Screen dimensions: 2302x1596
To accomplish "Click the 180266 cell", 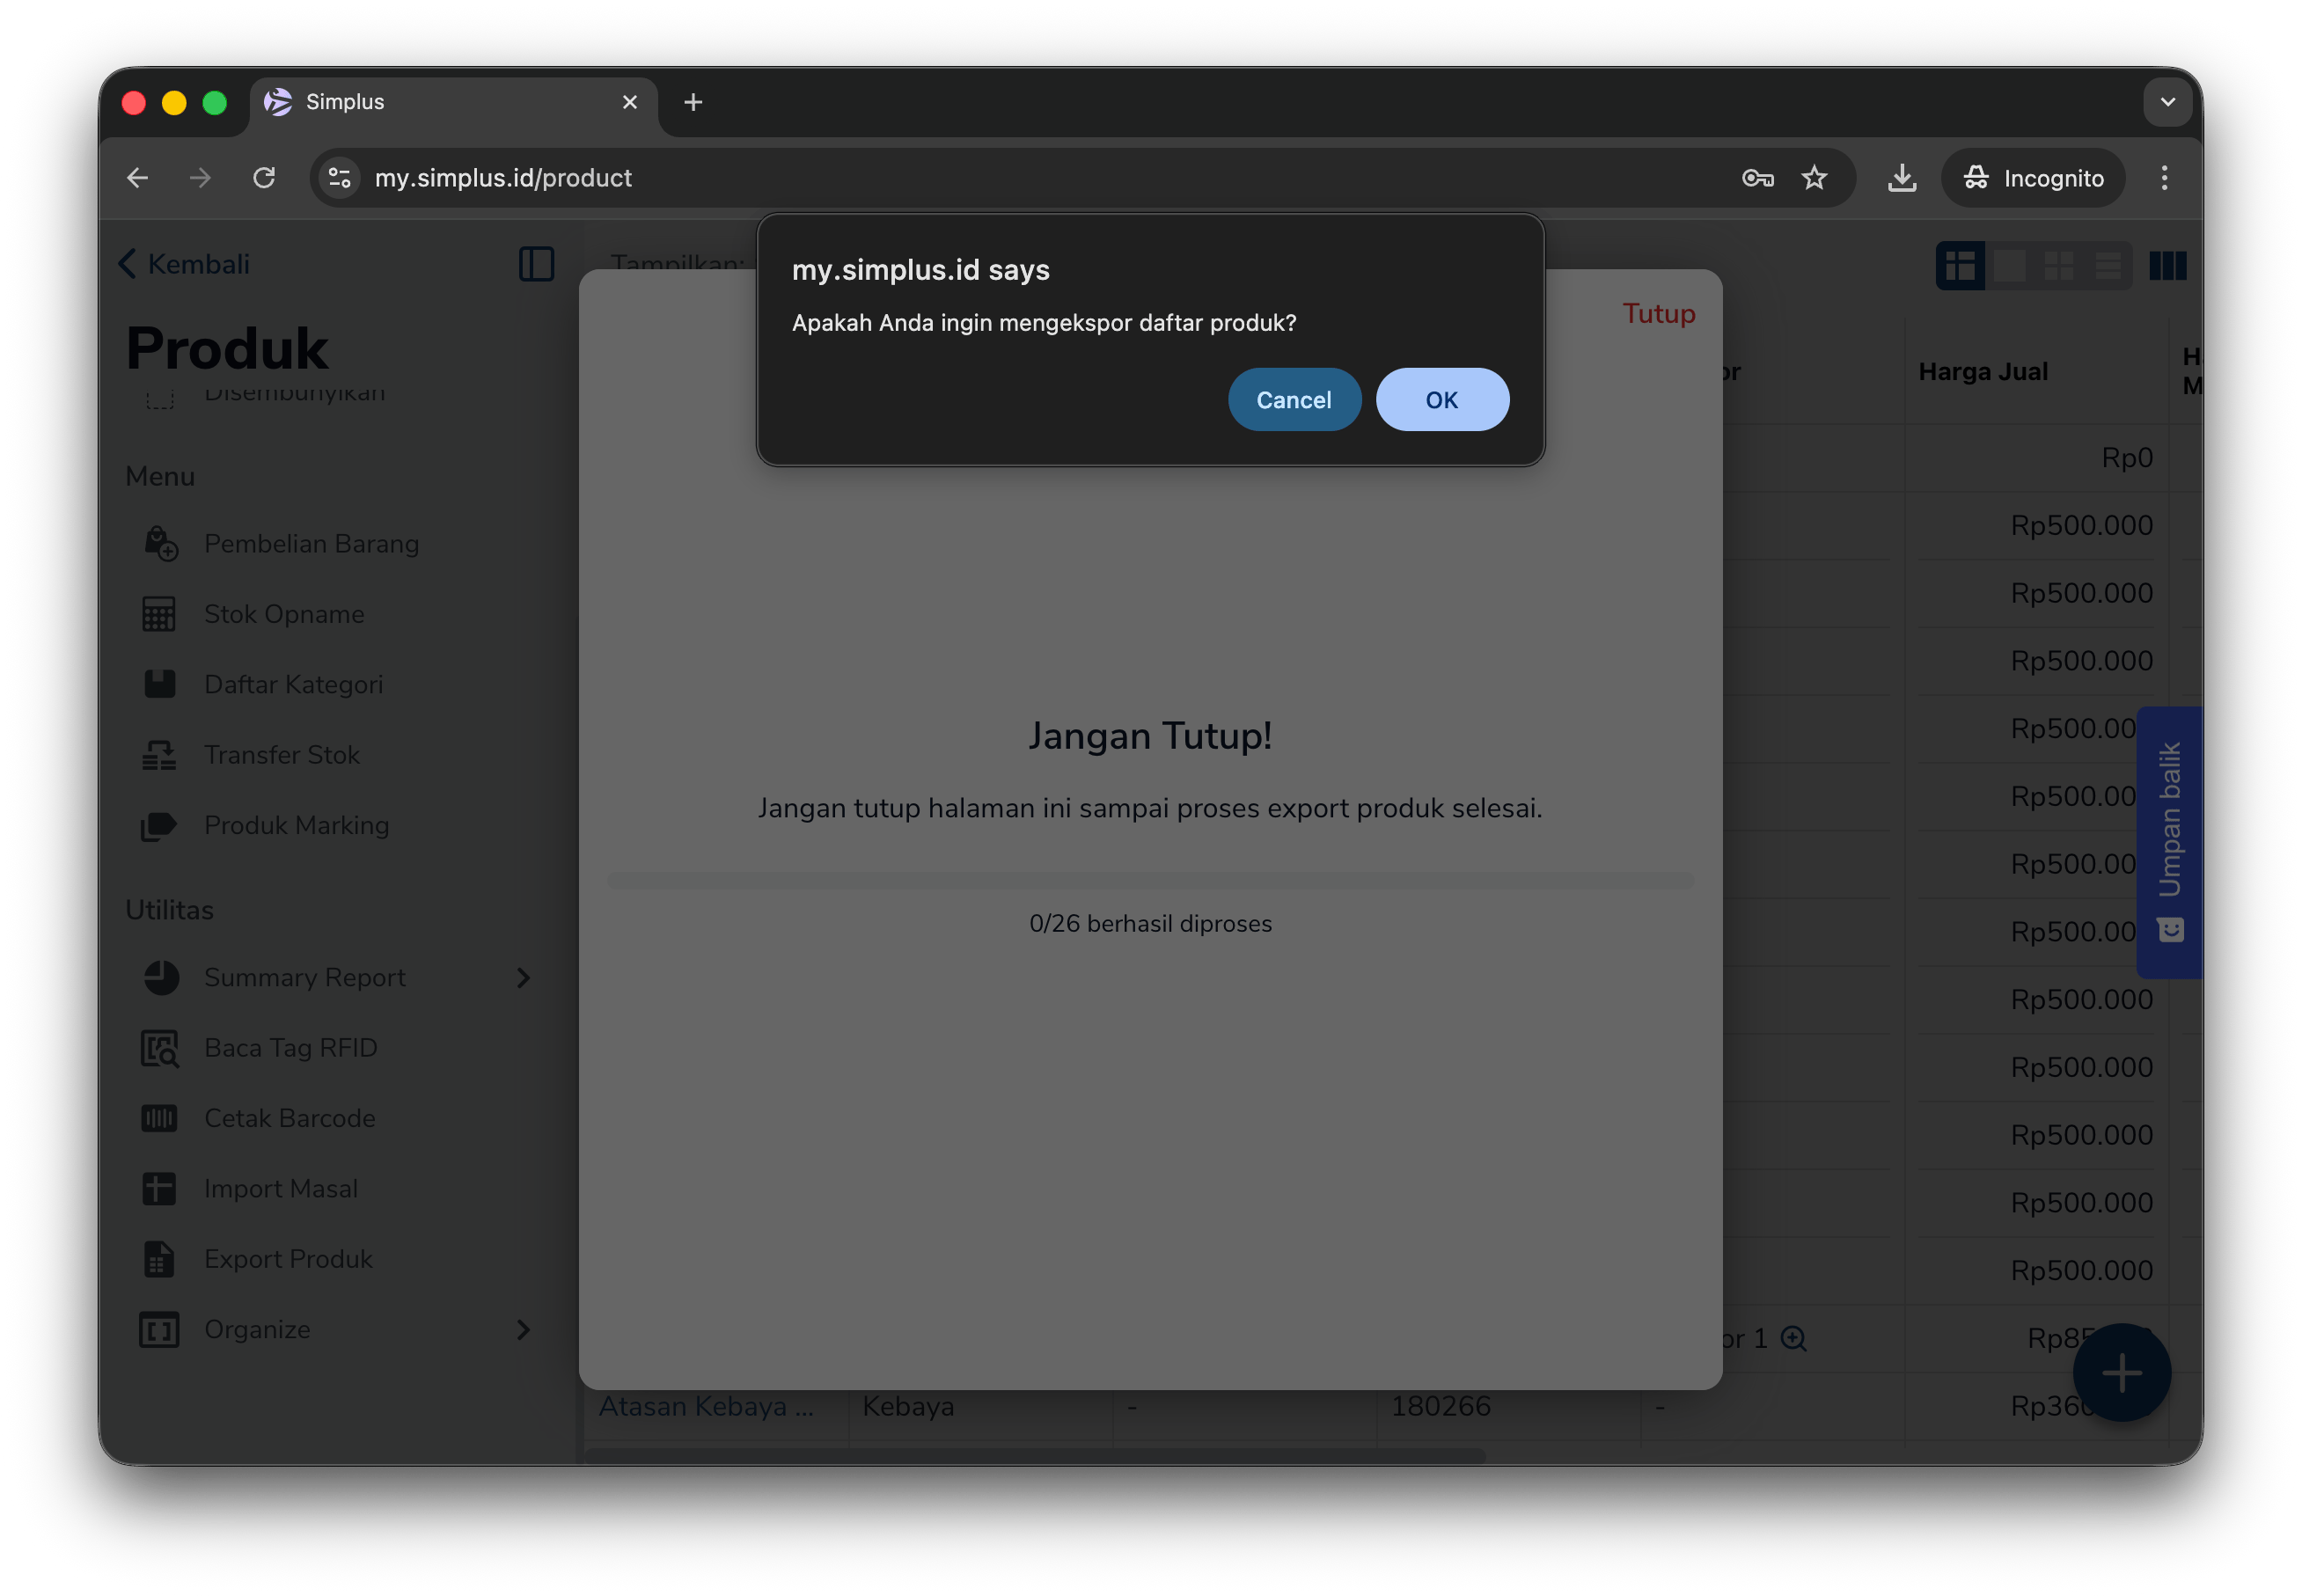I will tap(1440, 1406).
